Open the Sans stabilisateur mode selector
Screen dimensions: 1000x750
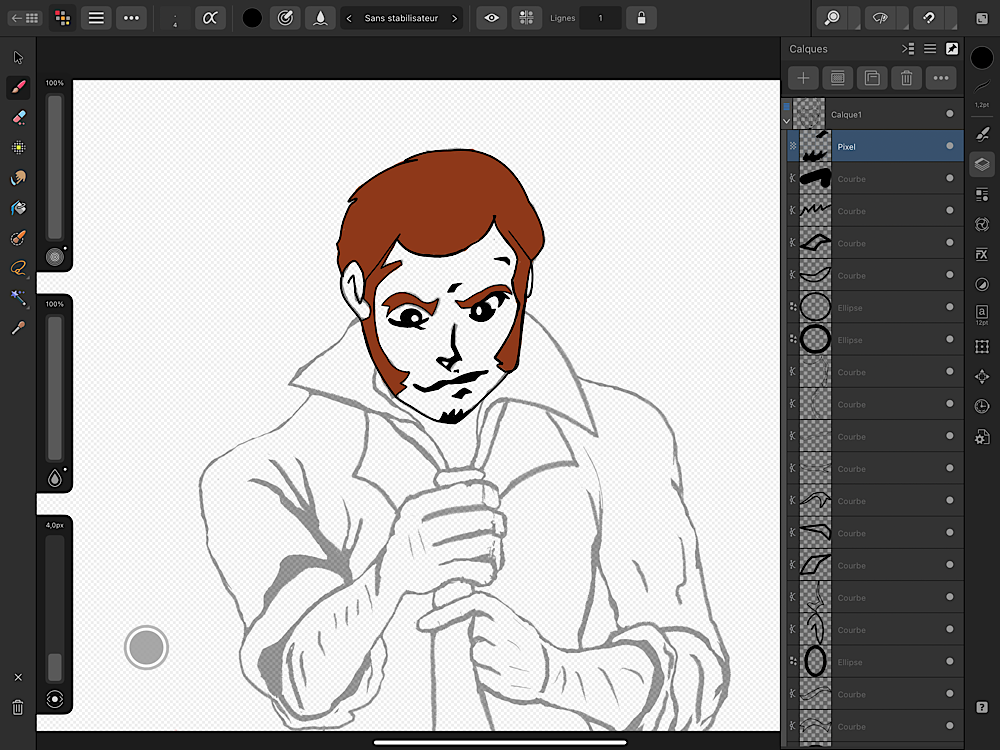click(401, 18)
